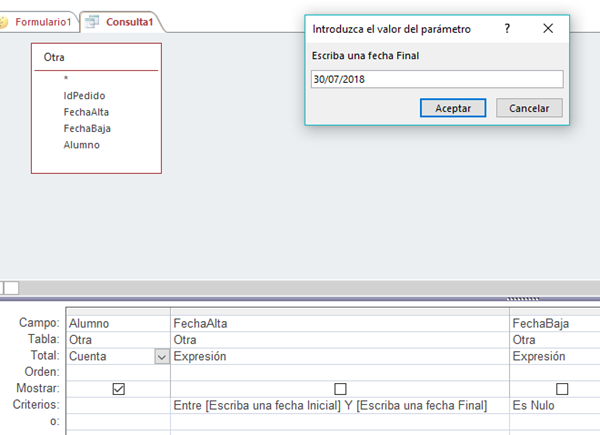Click the date input field showing 30/07/2018
The height and width of the screenshot is (435, 600).
pyautogui.click(x=437, y=79)
